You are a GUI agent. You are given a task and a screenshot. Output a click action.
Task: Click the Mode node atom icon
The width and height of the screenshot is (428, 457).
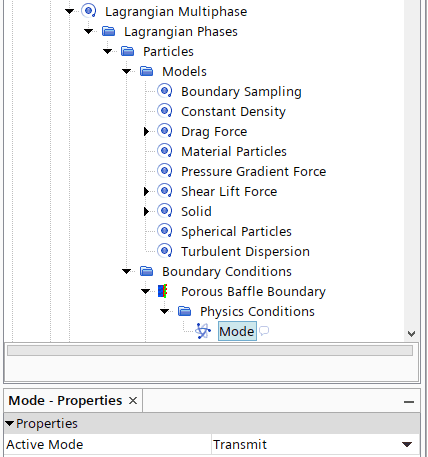[203, 331]
